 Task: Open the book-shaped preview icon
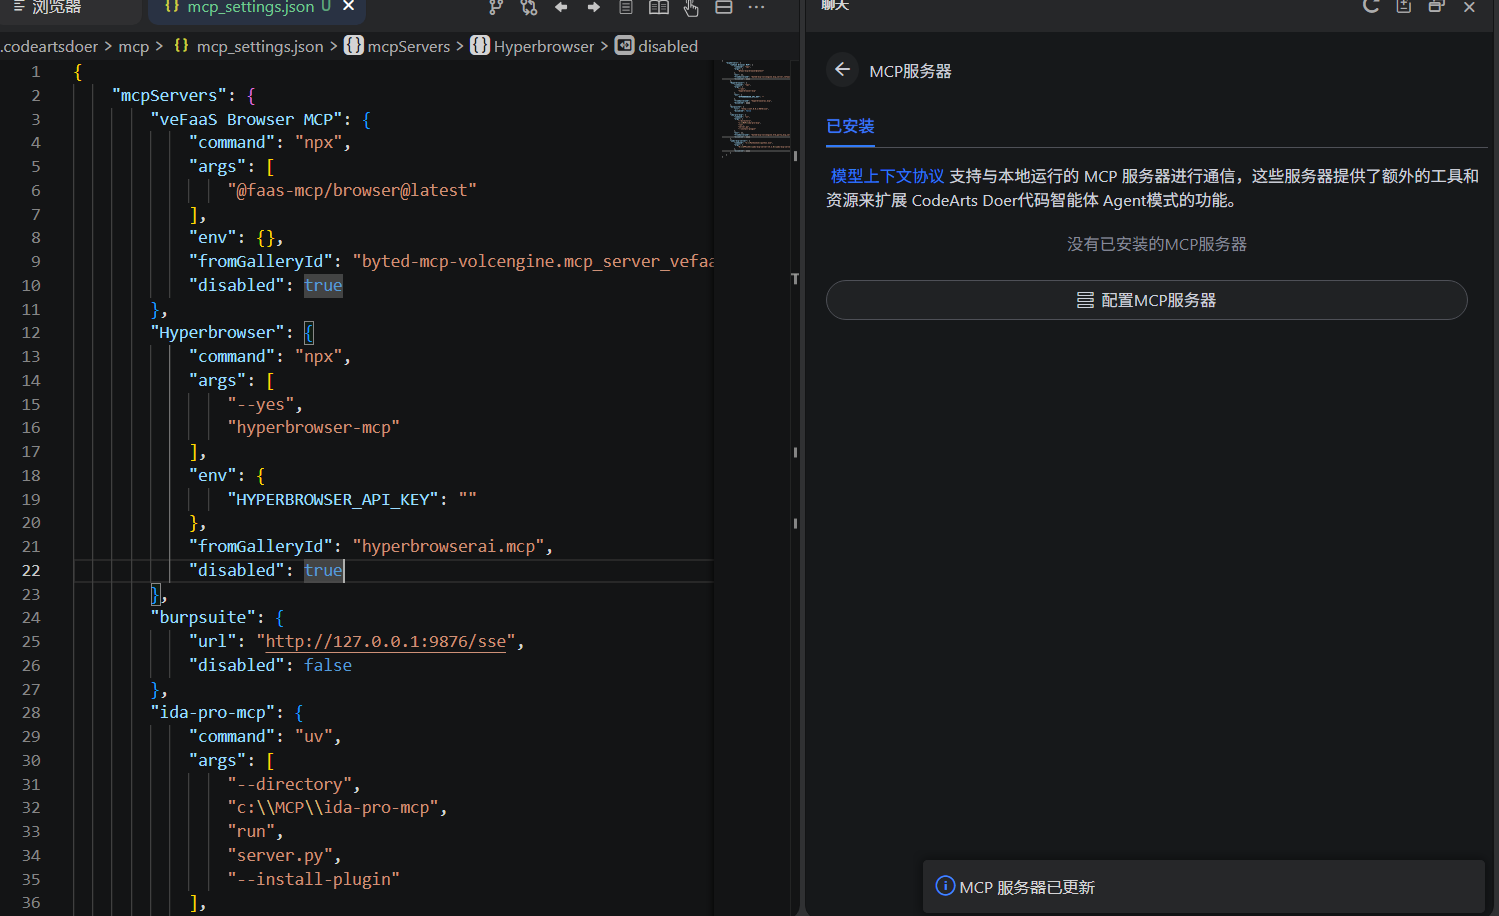658,7
